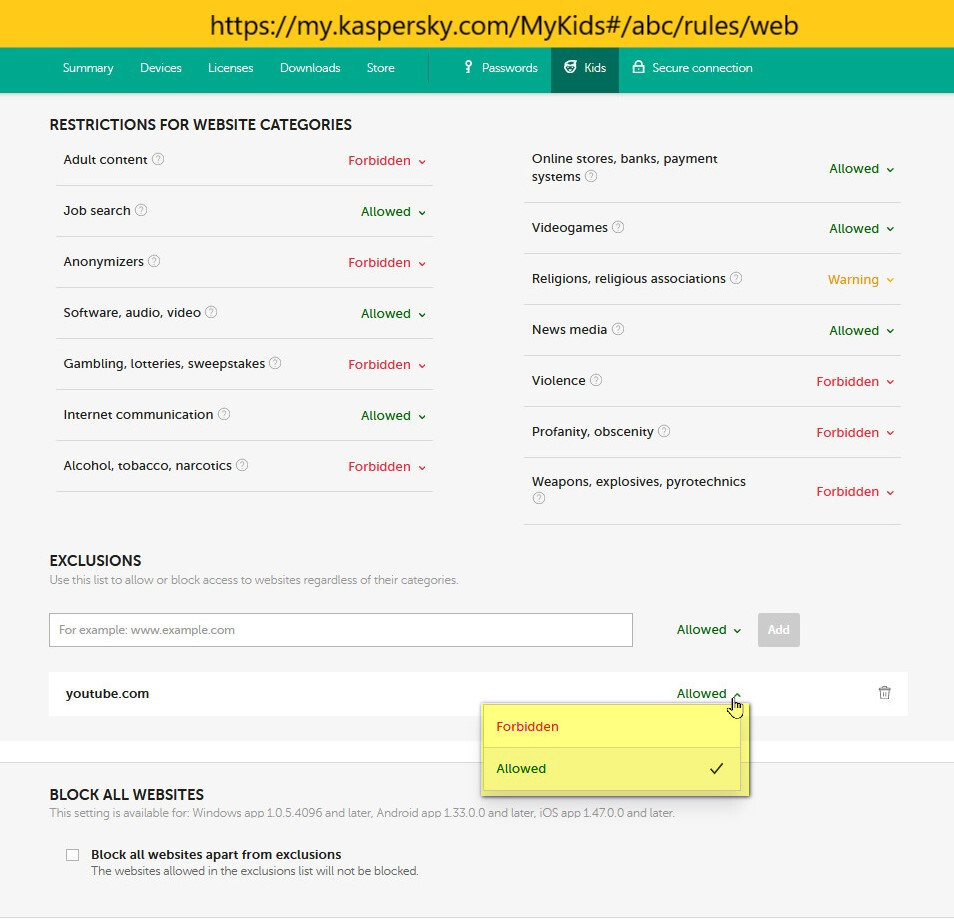
Task: Click BLOCK ALL WEBSITES heading
Action: pos(127,795)
